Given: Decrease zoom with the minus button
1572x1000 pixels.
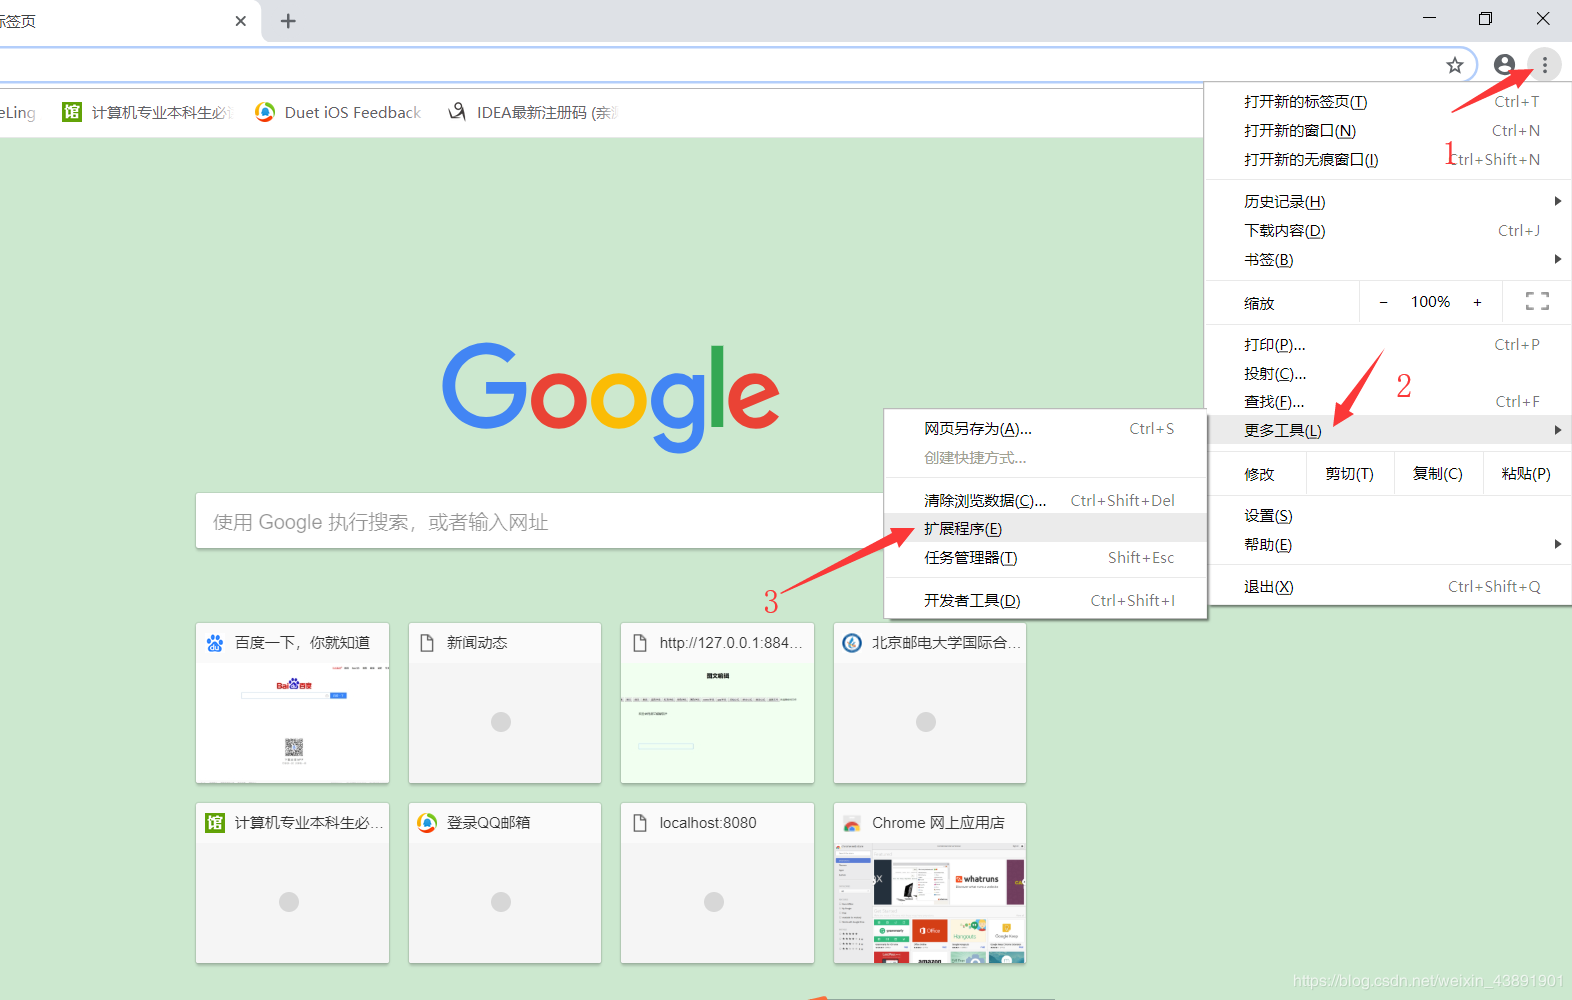Looking at the screenshot, I should [x=1383, y=302].
